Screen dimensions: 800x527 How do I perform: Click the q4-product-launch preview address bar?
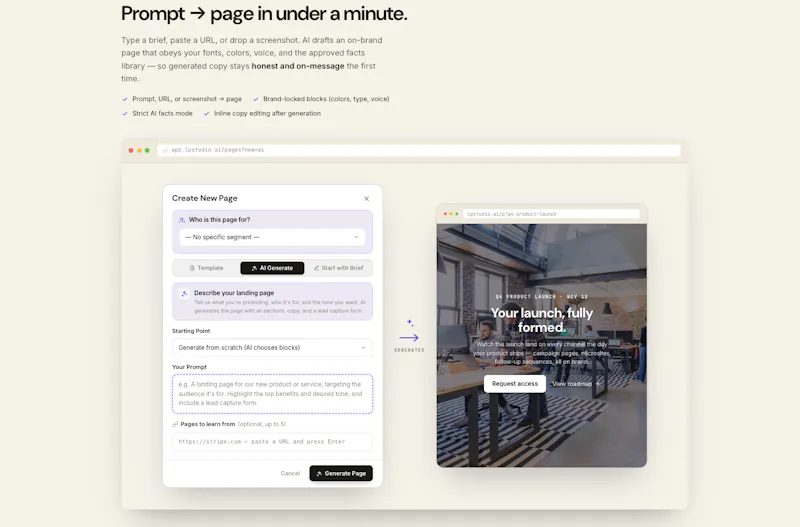tap(552, 214)
